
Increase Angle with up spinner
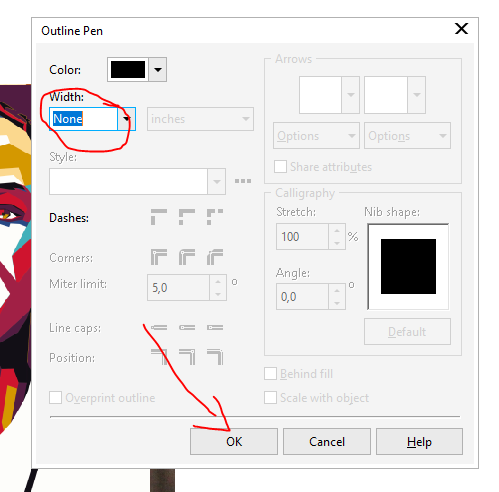337,291
